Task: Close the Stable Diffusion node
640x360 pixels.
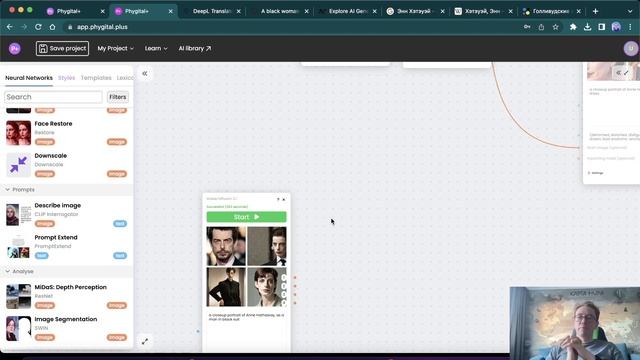Action: (x=284, y=199)
